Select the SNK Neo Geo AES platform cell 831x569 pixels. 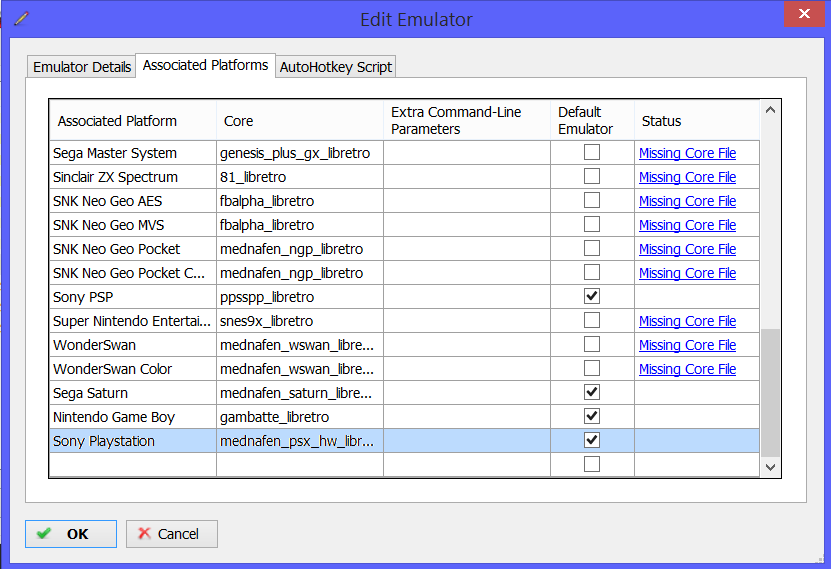pyautogui.click(x=133, y=201)
